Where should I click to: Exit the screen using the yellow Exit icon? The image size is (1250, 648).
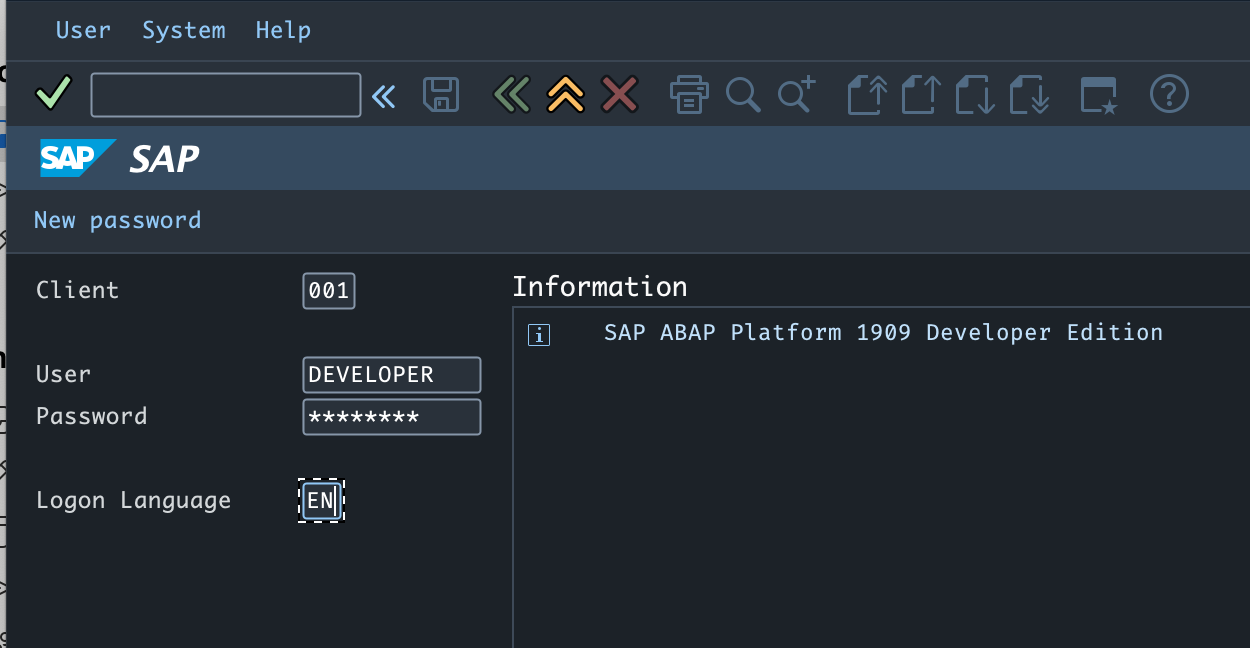(x=565, y=94)
